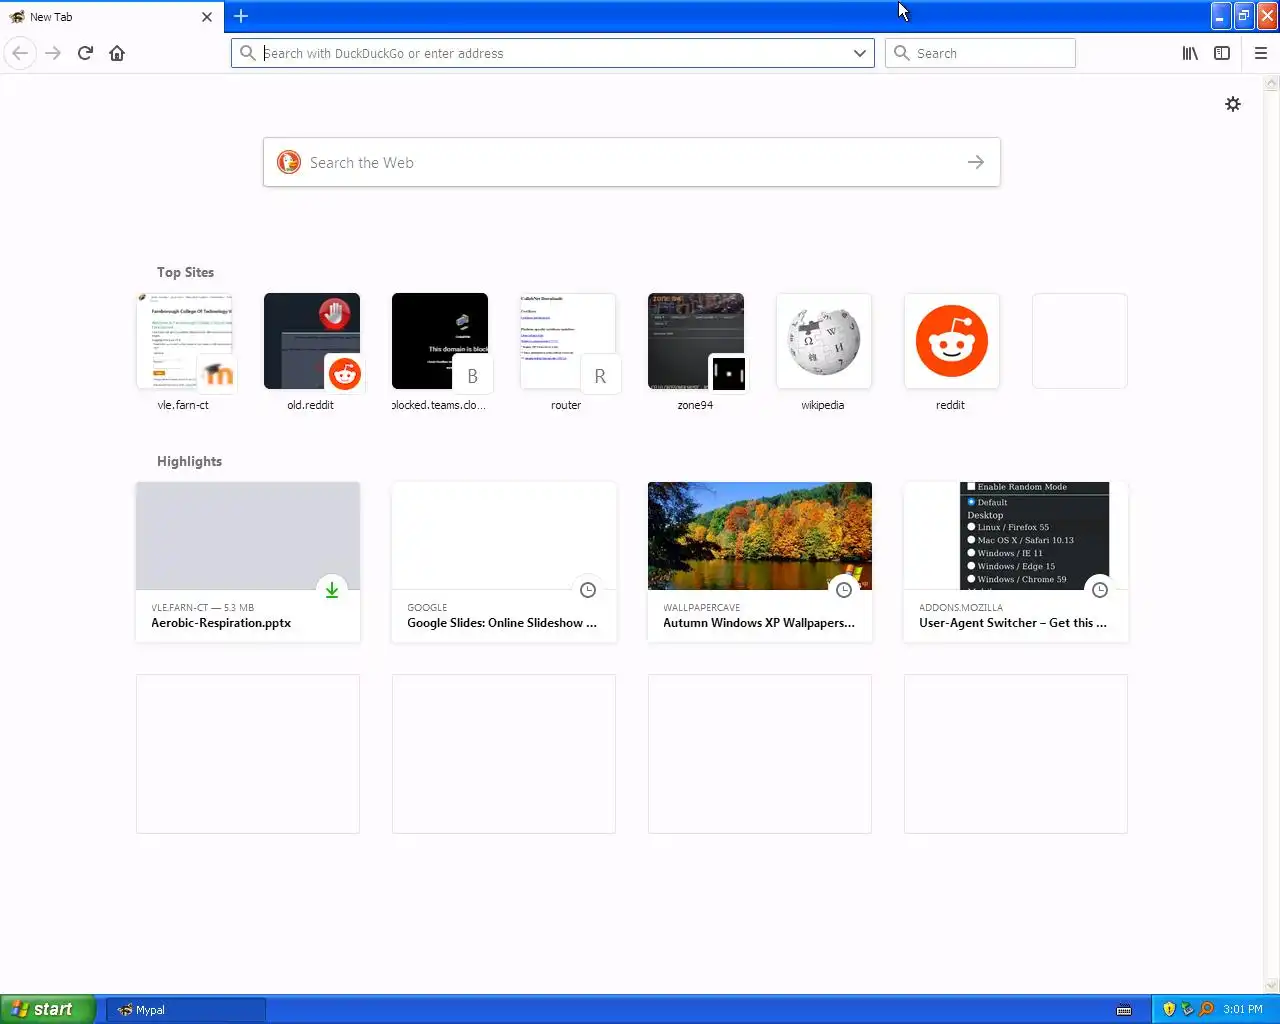Focus the DuckDuckGo address bar
1280x1024 pixels.
pyautogui.click(x=553, y=53)
